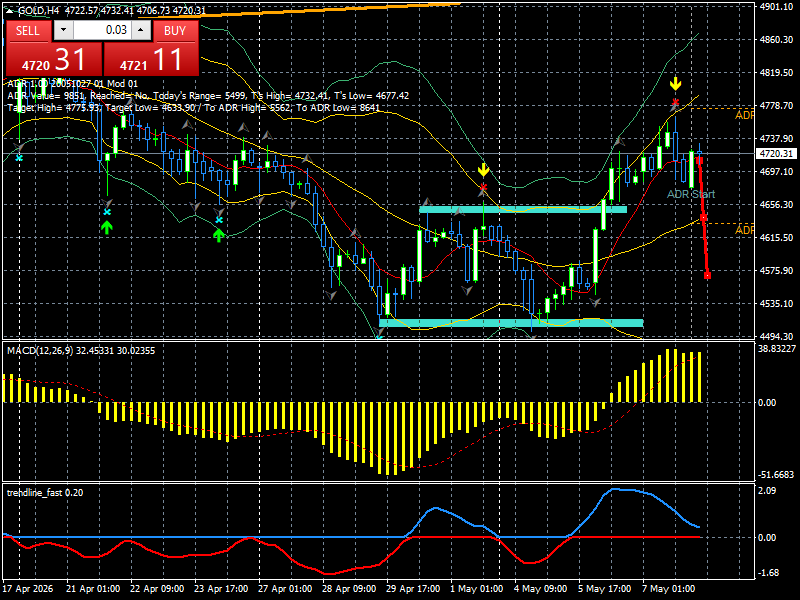Click the upper orange ADR level label
Image resolution: width=800 pixels, height=600 pixels.
pos(744,115)
